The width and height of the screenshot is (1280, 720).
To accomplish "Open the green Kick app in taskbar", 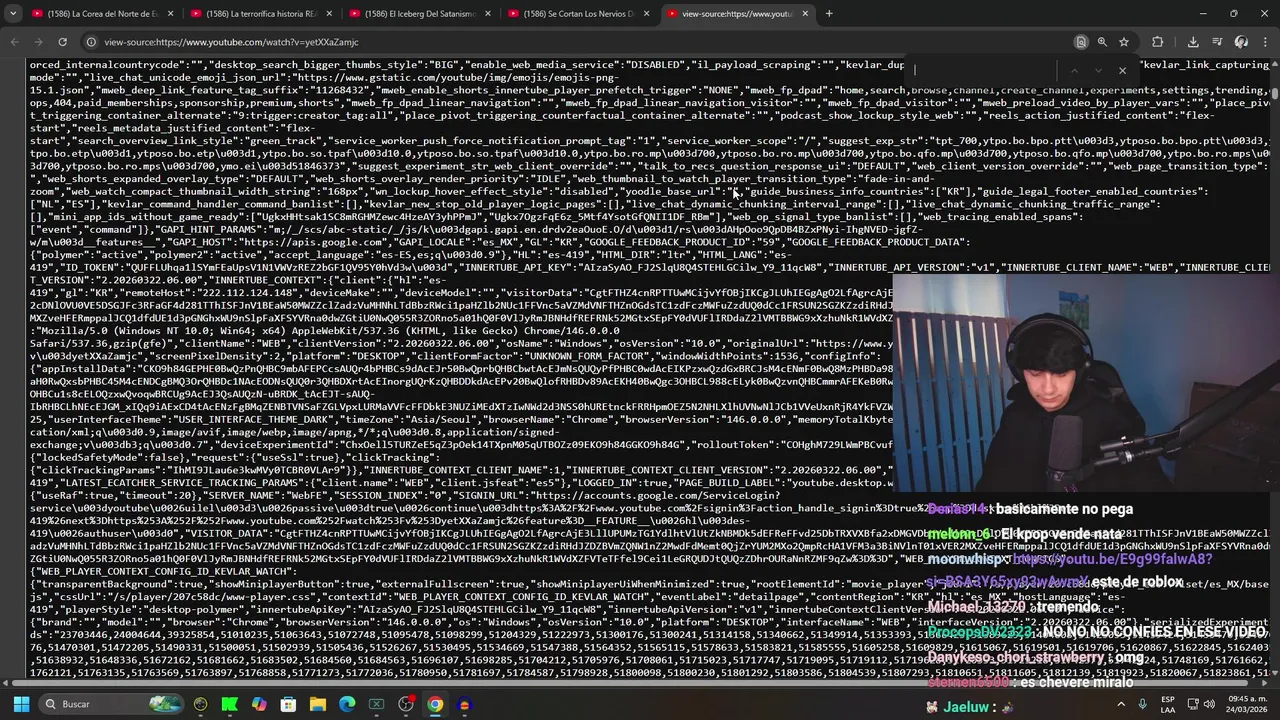I will coord(230,704).
